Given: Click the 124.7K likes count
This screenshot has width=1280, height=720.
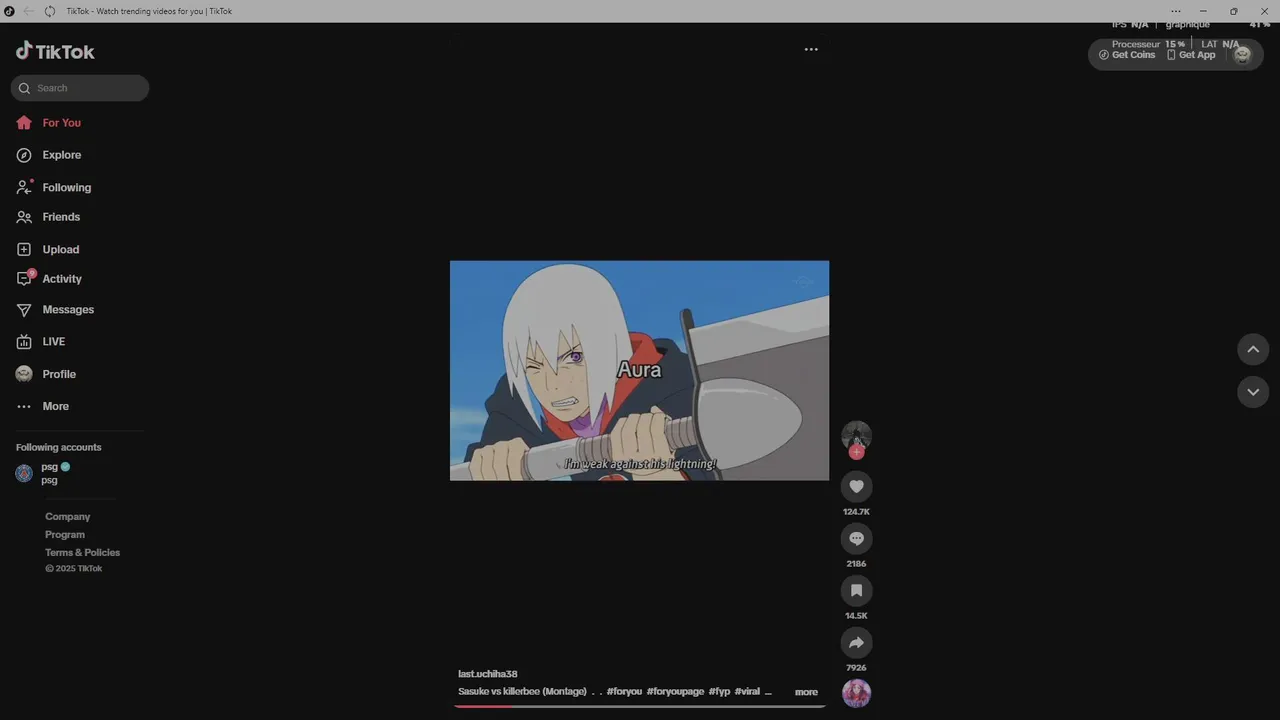Looking at the screenshot, I should (x=856, y=512).
